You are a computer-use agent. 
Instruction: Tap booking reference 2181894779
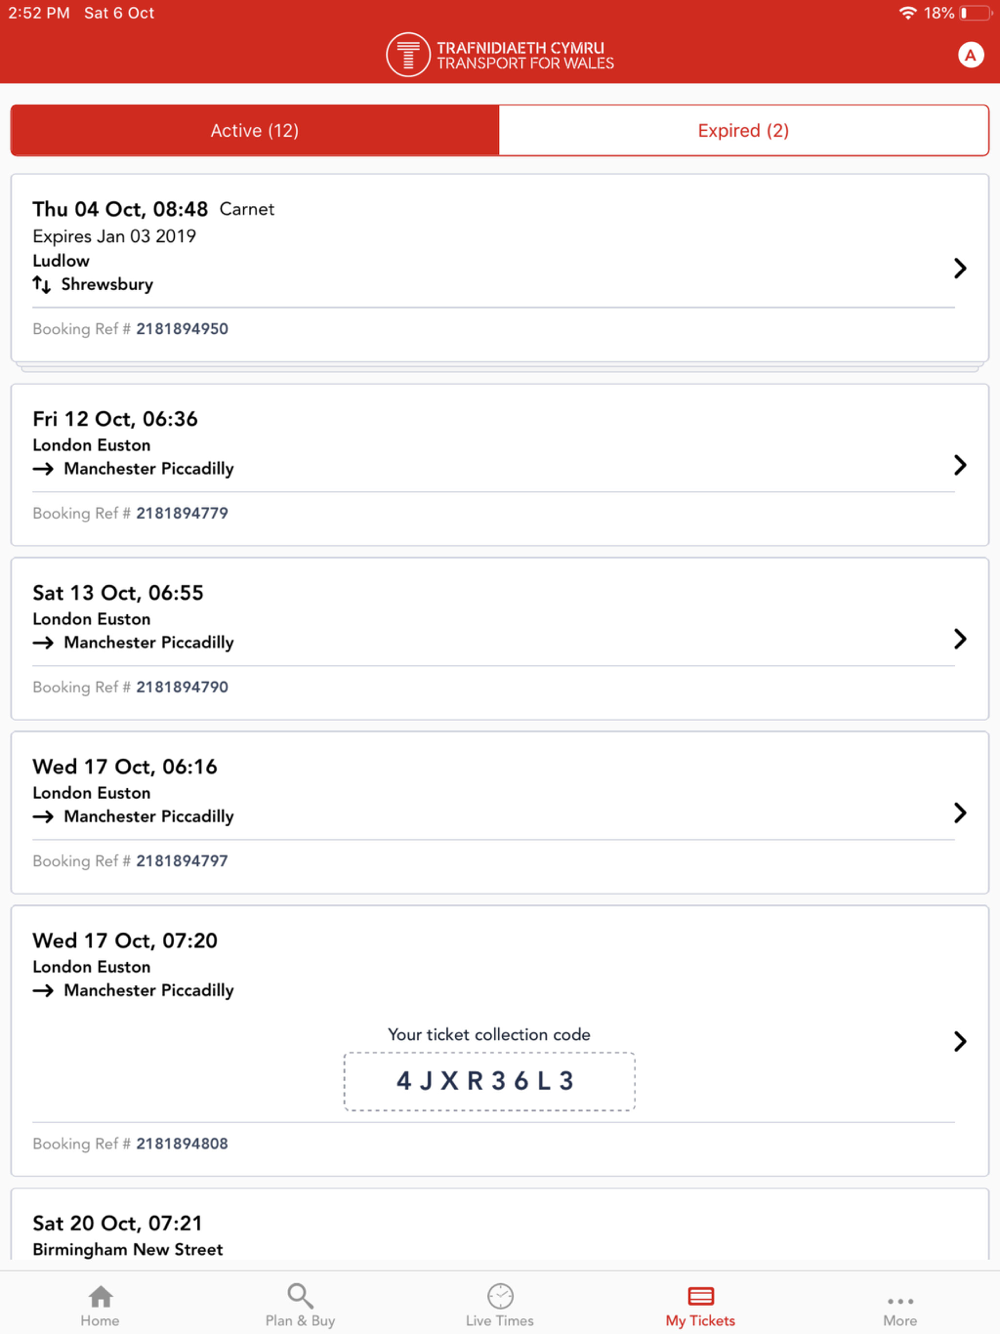tap(182, 513)
